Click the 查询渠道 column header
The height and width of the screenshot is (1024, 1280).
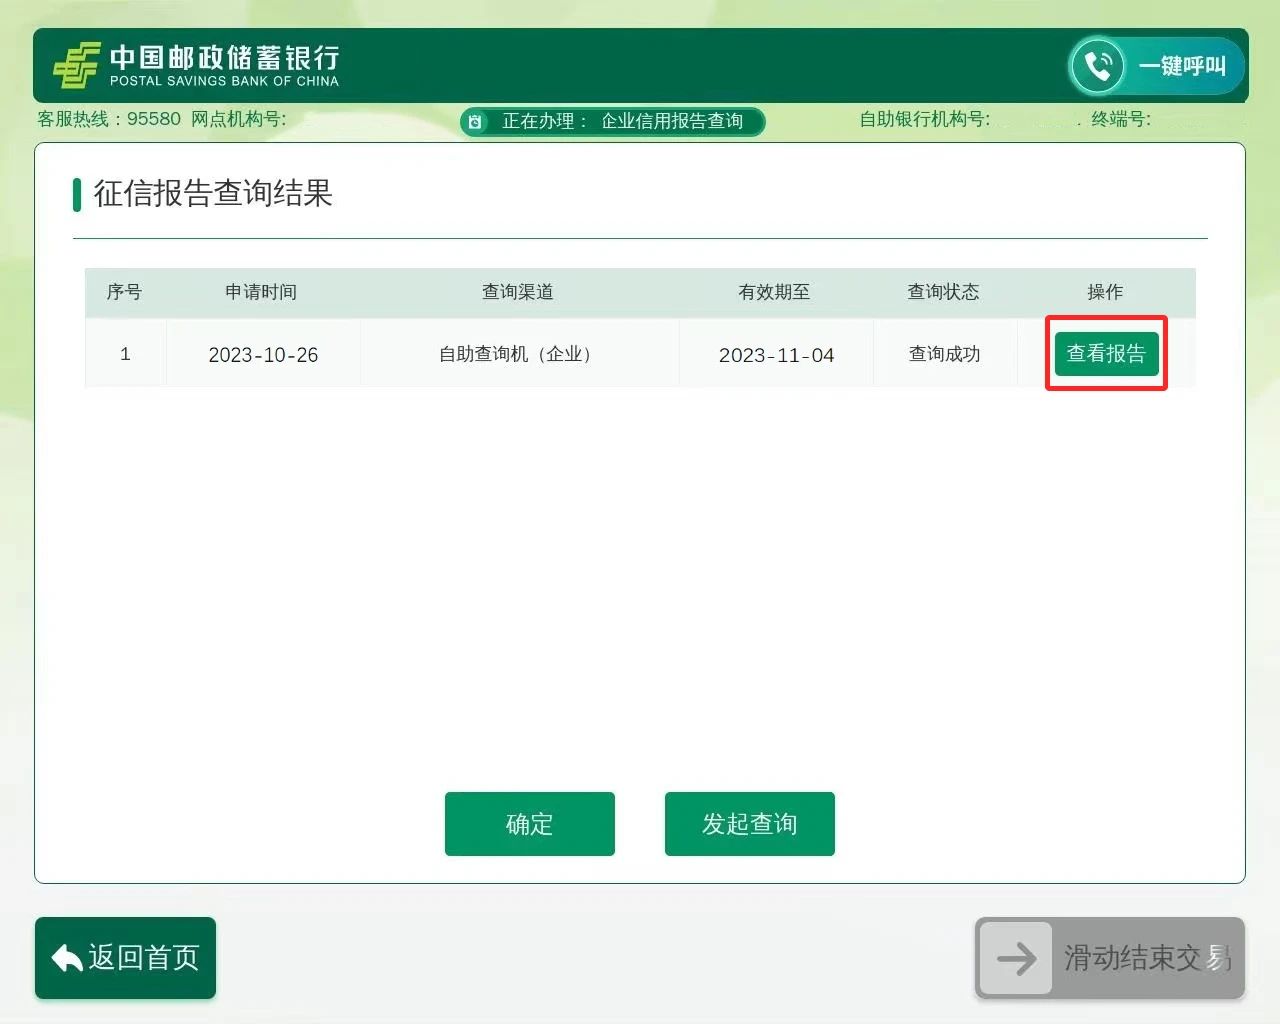(518, 292)
